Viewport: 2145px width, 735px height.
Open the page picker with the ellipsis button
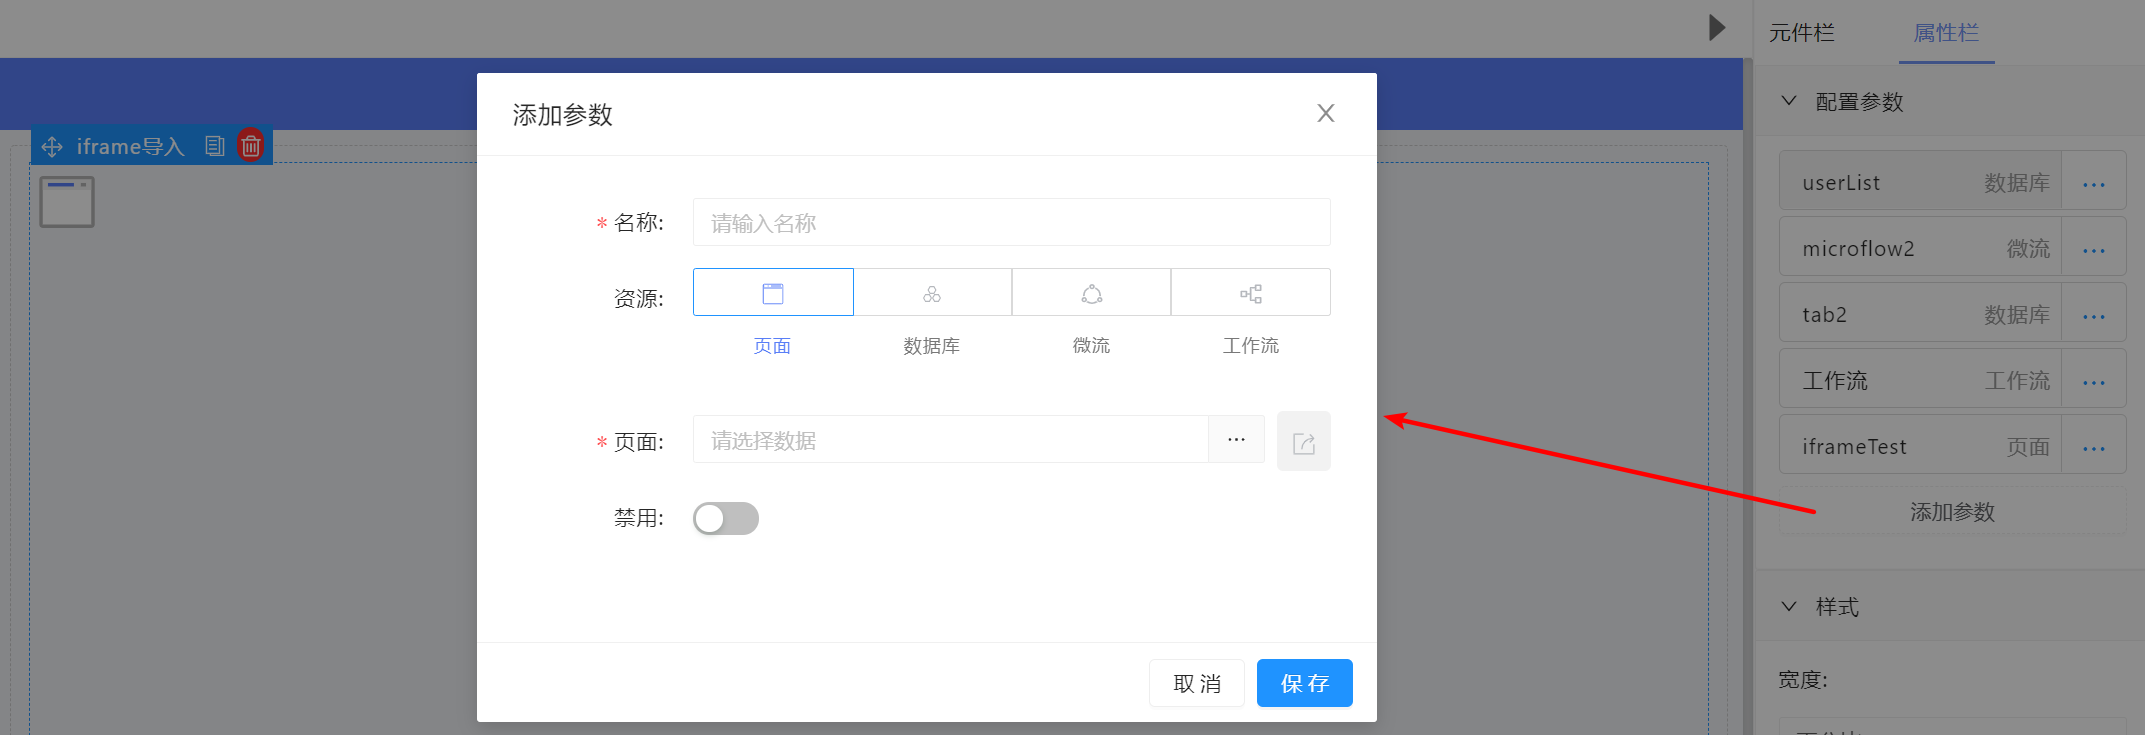[1236, 440]
